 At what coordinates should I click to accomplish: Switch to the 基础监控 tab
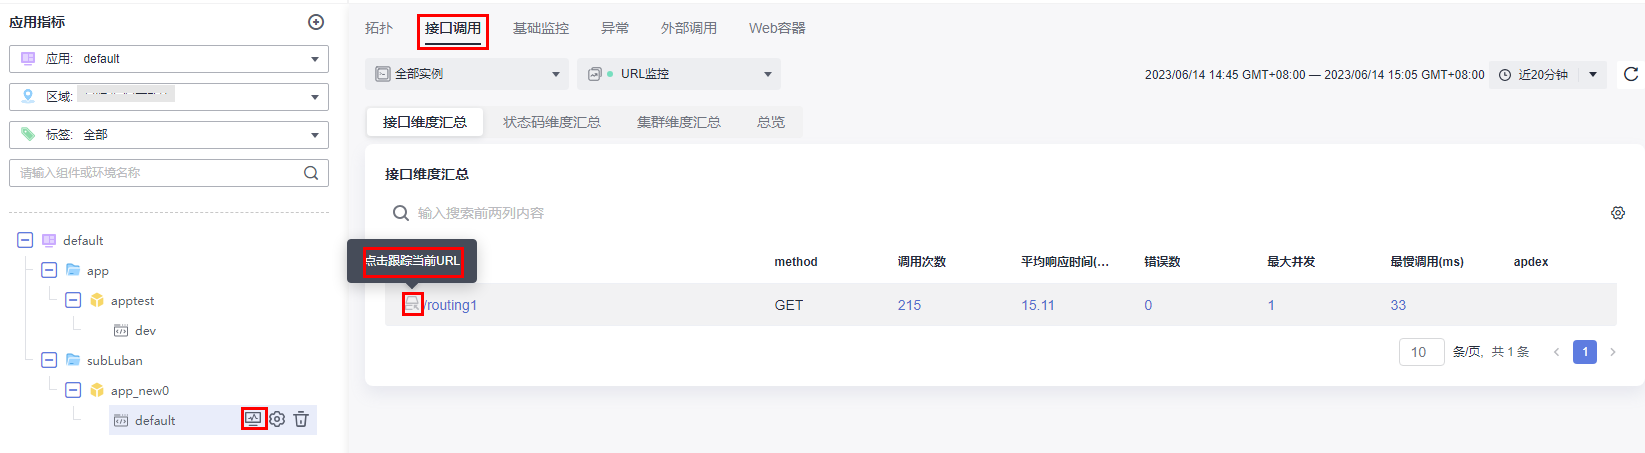[x=541, y=28]
